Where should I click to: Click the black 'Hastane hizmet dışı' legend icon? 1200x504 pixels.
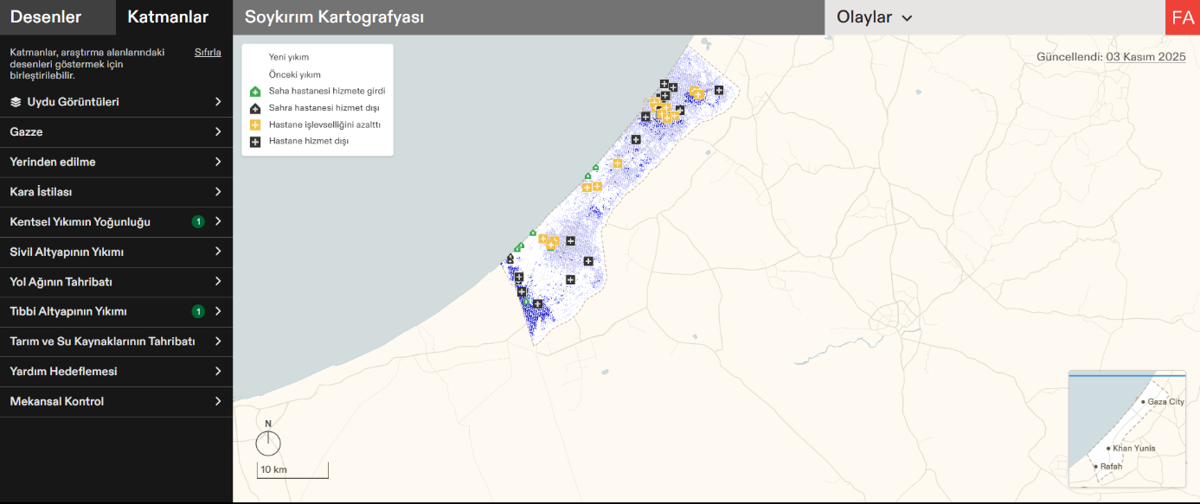255,142
